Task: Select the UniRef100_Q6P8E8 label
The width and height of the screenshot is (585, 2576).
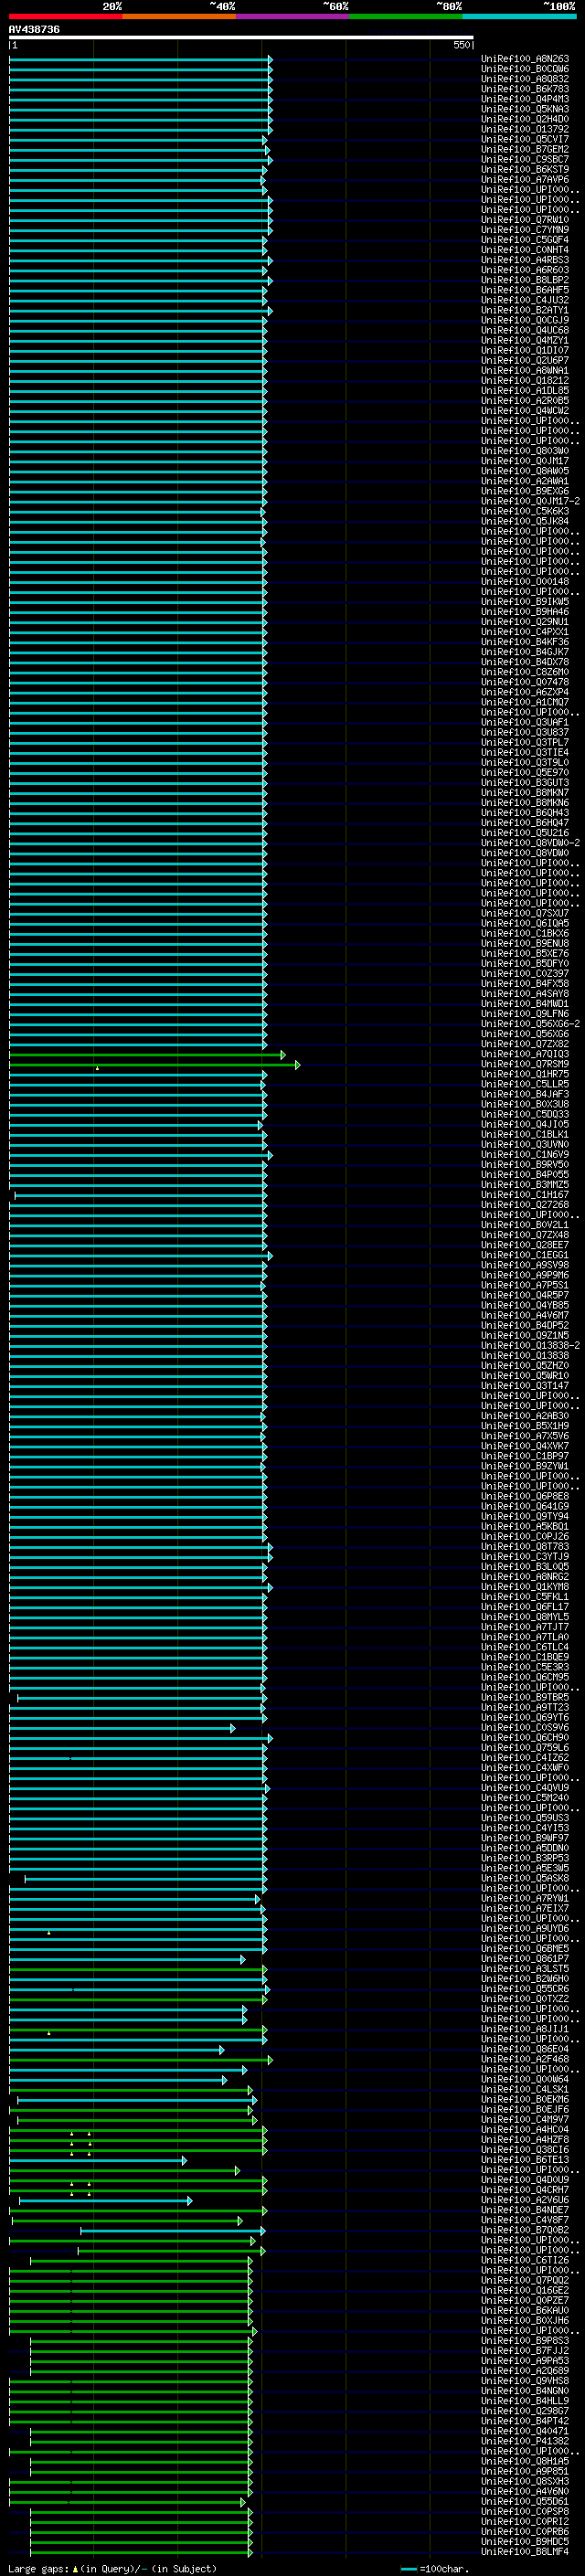Action: (525, 1496)
